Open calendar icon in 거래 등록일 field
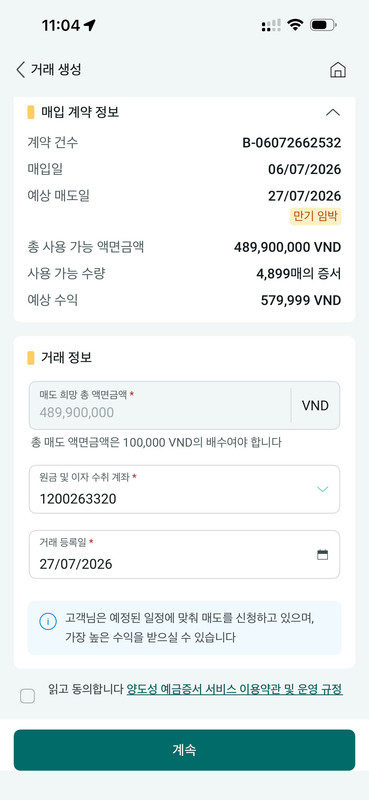 [x=323, y=555]
